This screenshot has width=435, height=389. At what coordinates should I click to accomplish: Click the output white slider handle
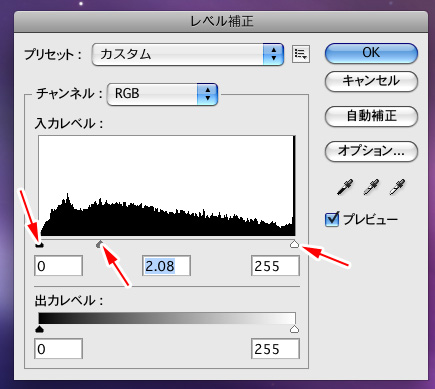point(294,329)
